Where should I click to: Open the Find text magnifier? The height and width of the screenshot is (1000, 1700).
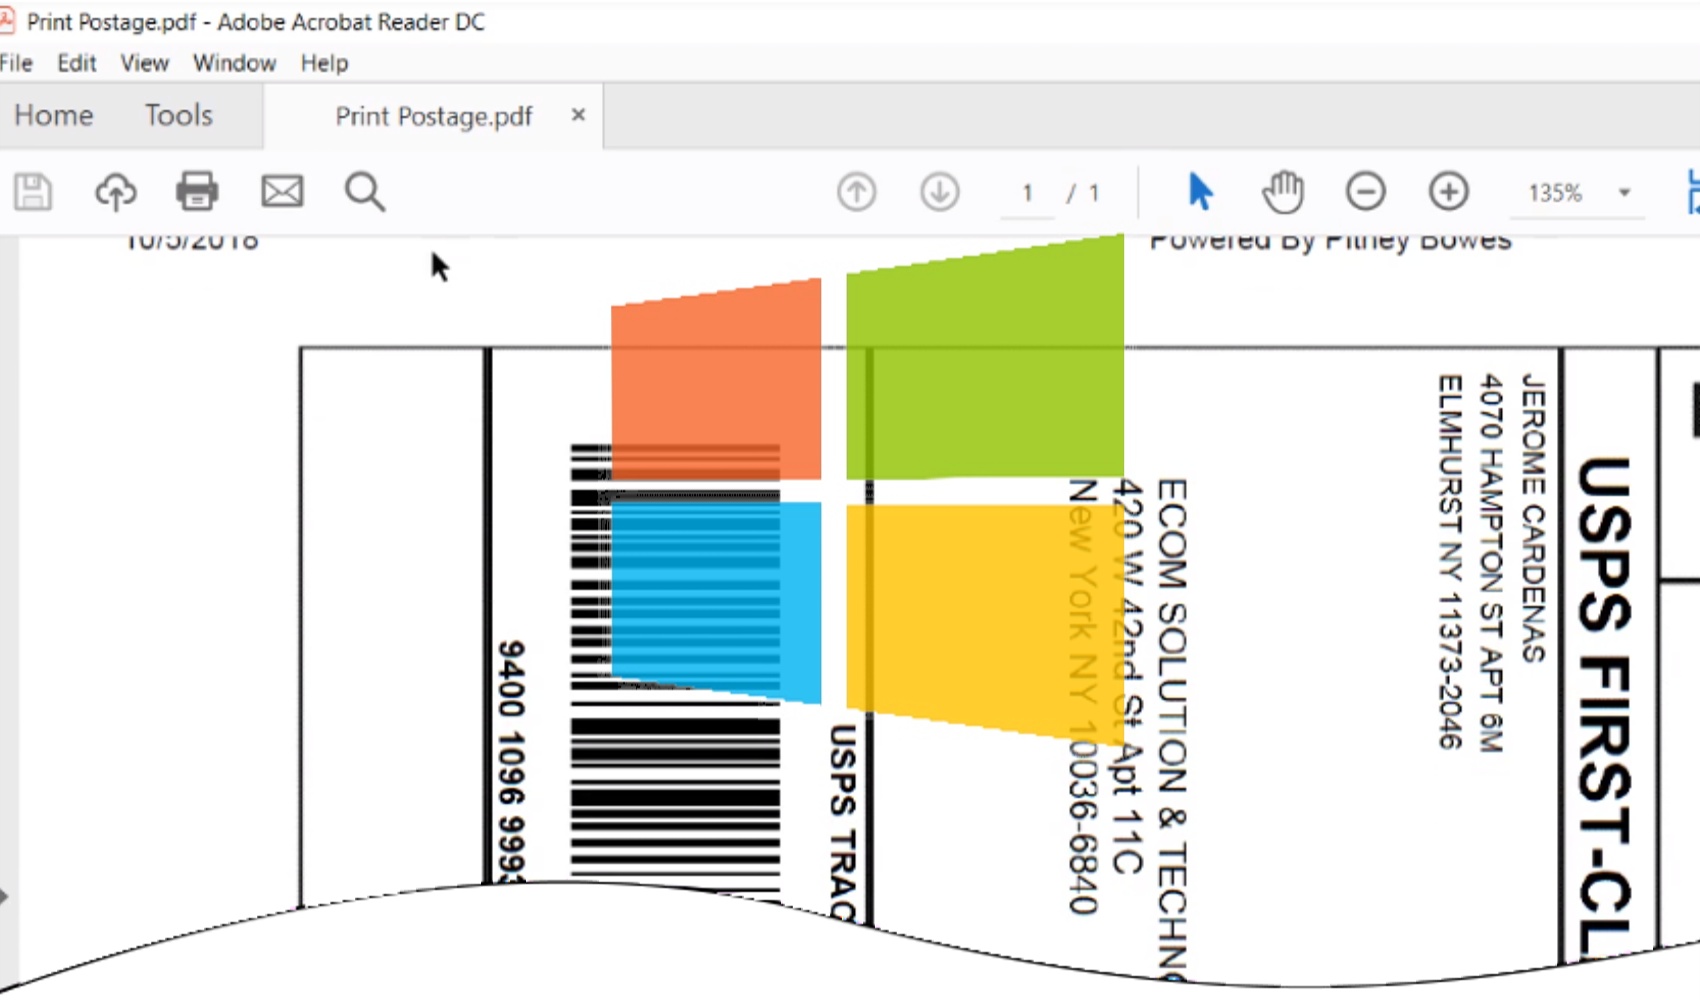[365, 192]
